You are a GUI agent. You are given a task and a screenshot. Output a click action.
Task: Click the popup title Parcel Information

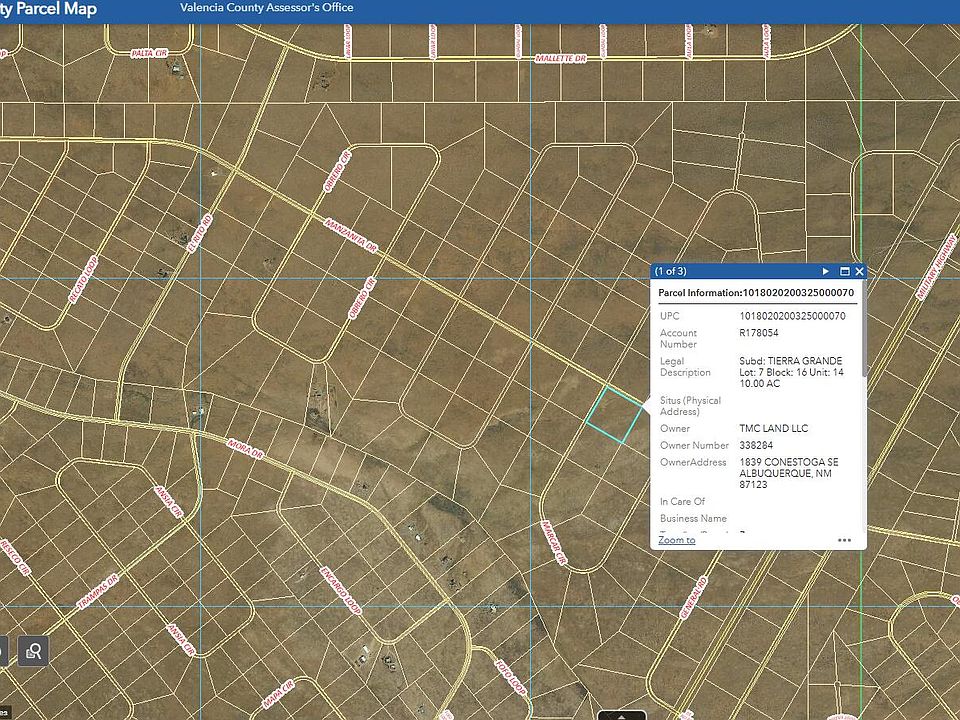tap(700, 293)
